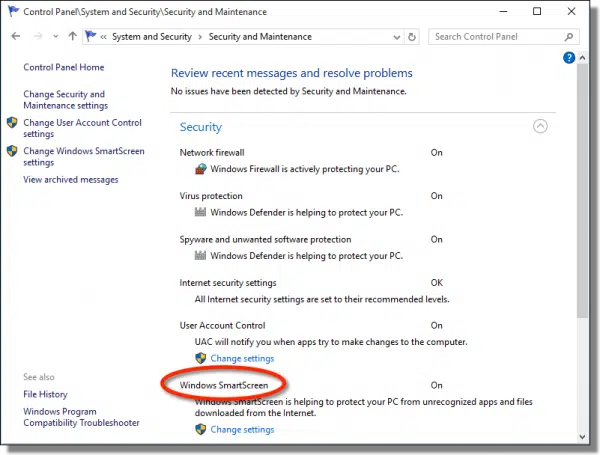Click the OK status of Internet security
Image resolution: width=600 pixels, height=455 pixels.
click(x=437, y=283)
